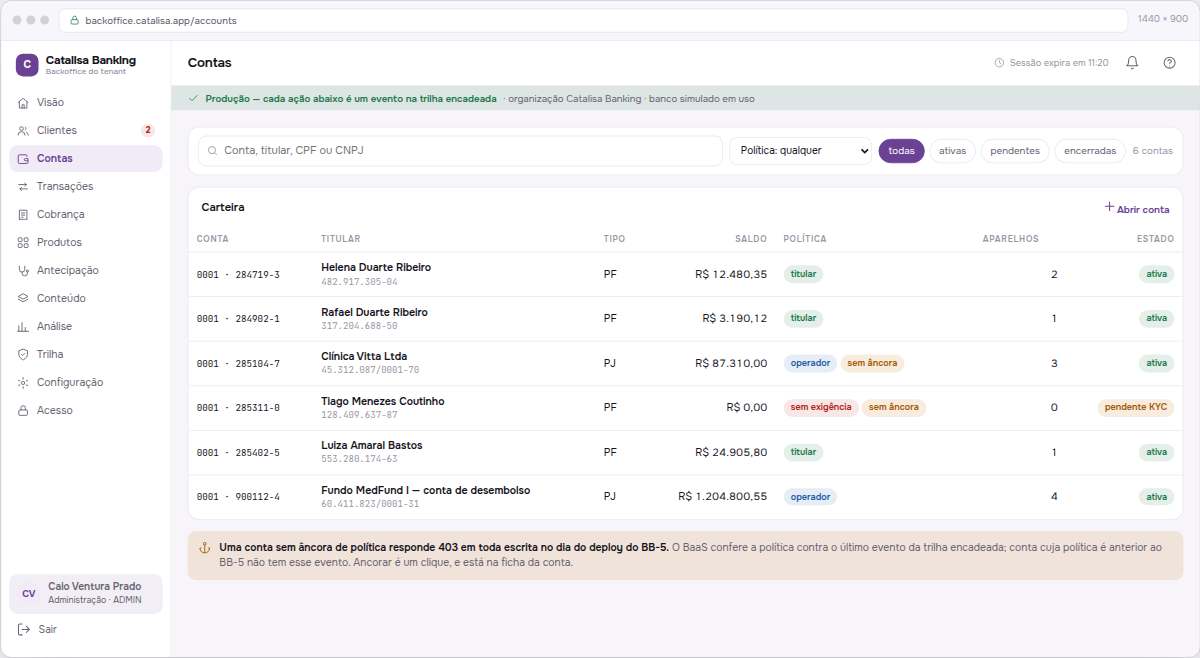
Task: Open Clientes with the 2 badge
Action: point(86,131)
